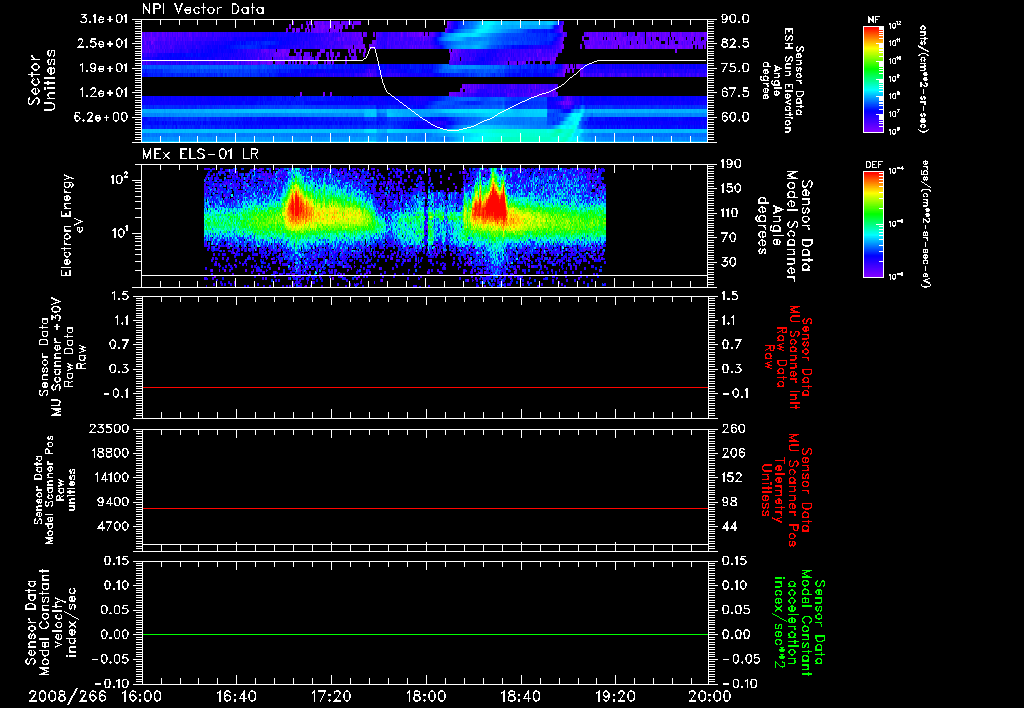Click the 67.5 sun elevation tick label
The height and width of the screenshot is (708, 1024).
point(735,93)
